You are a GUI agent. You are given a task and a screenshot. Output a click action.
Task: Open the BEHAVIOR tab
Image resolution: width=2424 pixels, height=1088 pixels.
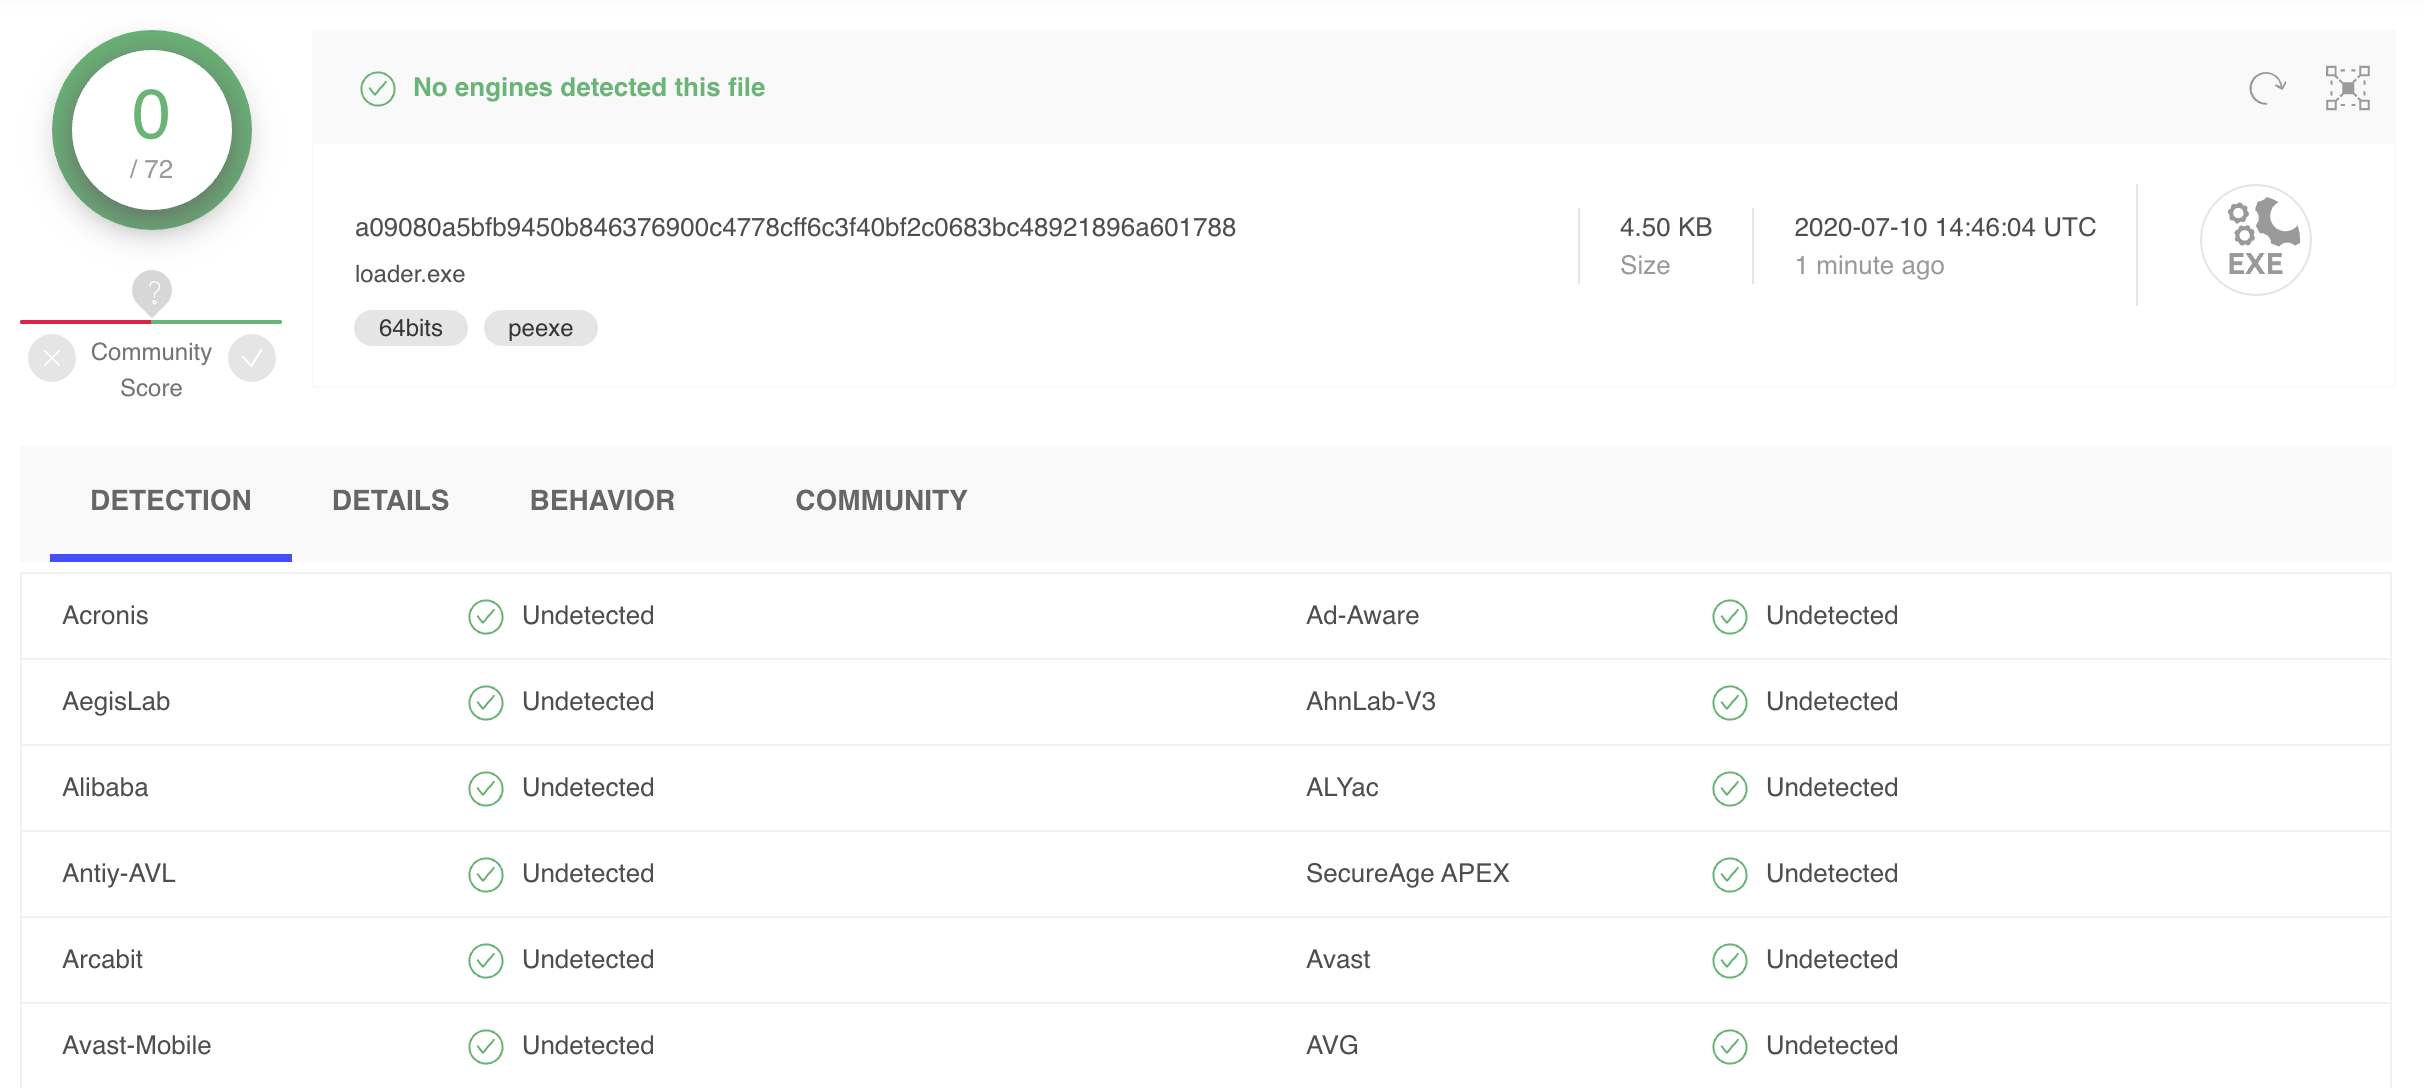[x=602, y=500]
